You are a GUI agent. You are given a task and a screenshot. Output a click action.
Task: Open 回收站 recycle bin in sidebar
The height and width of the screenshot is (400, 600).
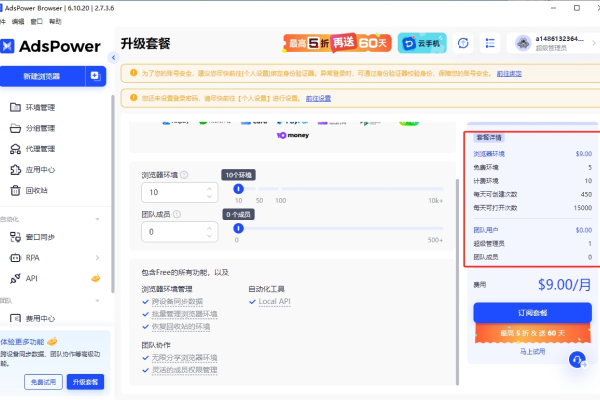[36, 190]
